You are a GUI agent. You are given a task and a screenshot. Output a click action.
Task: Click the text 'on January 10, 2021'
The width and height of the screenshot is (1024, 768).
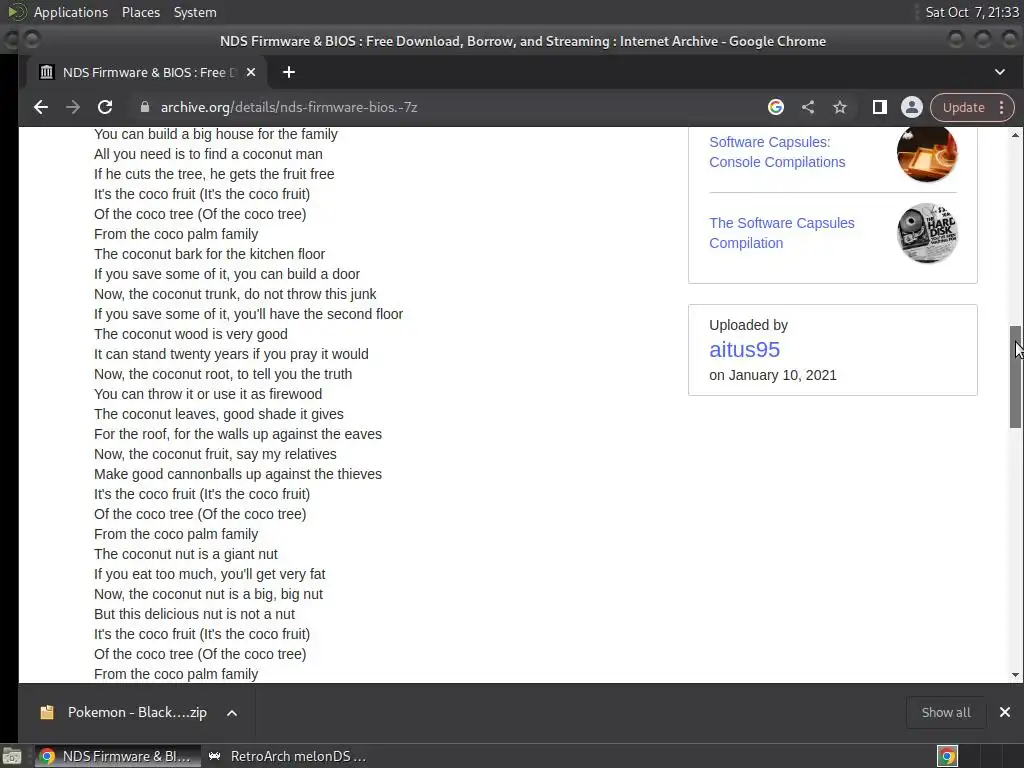[x=773, y=376]
